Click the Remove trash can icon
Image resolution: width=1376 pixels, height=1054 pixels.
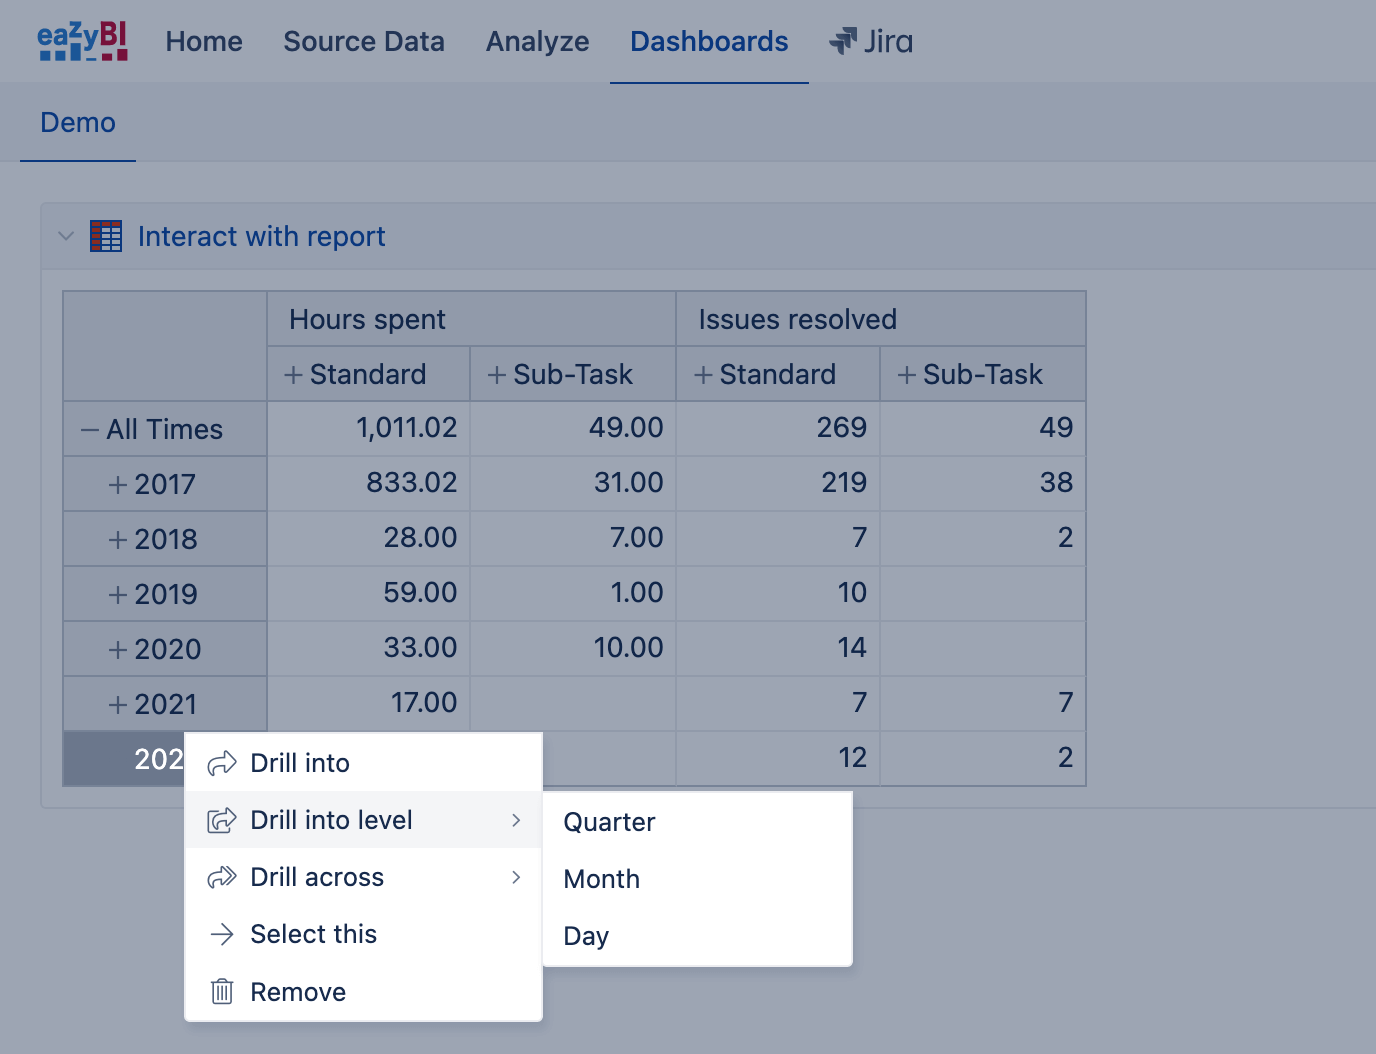tap(222, 992)
